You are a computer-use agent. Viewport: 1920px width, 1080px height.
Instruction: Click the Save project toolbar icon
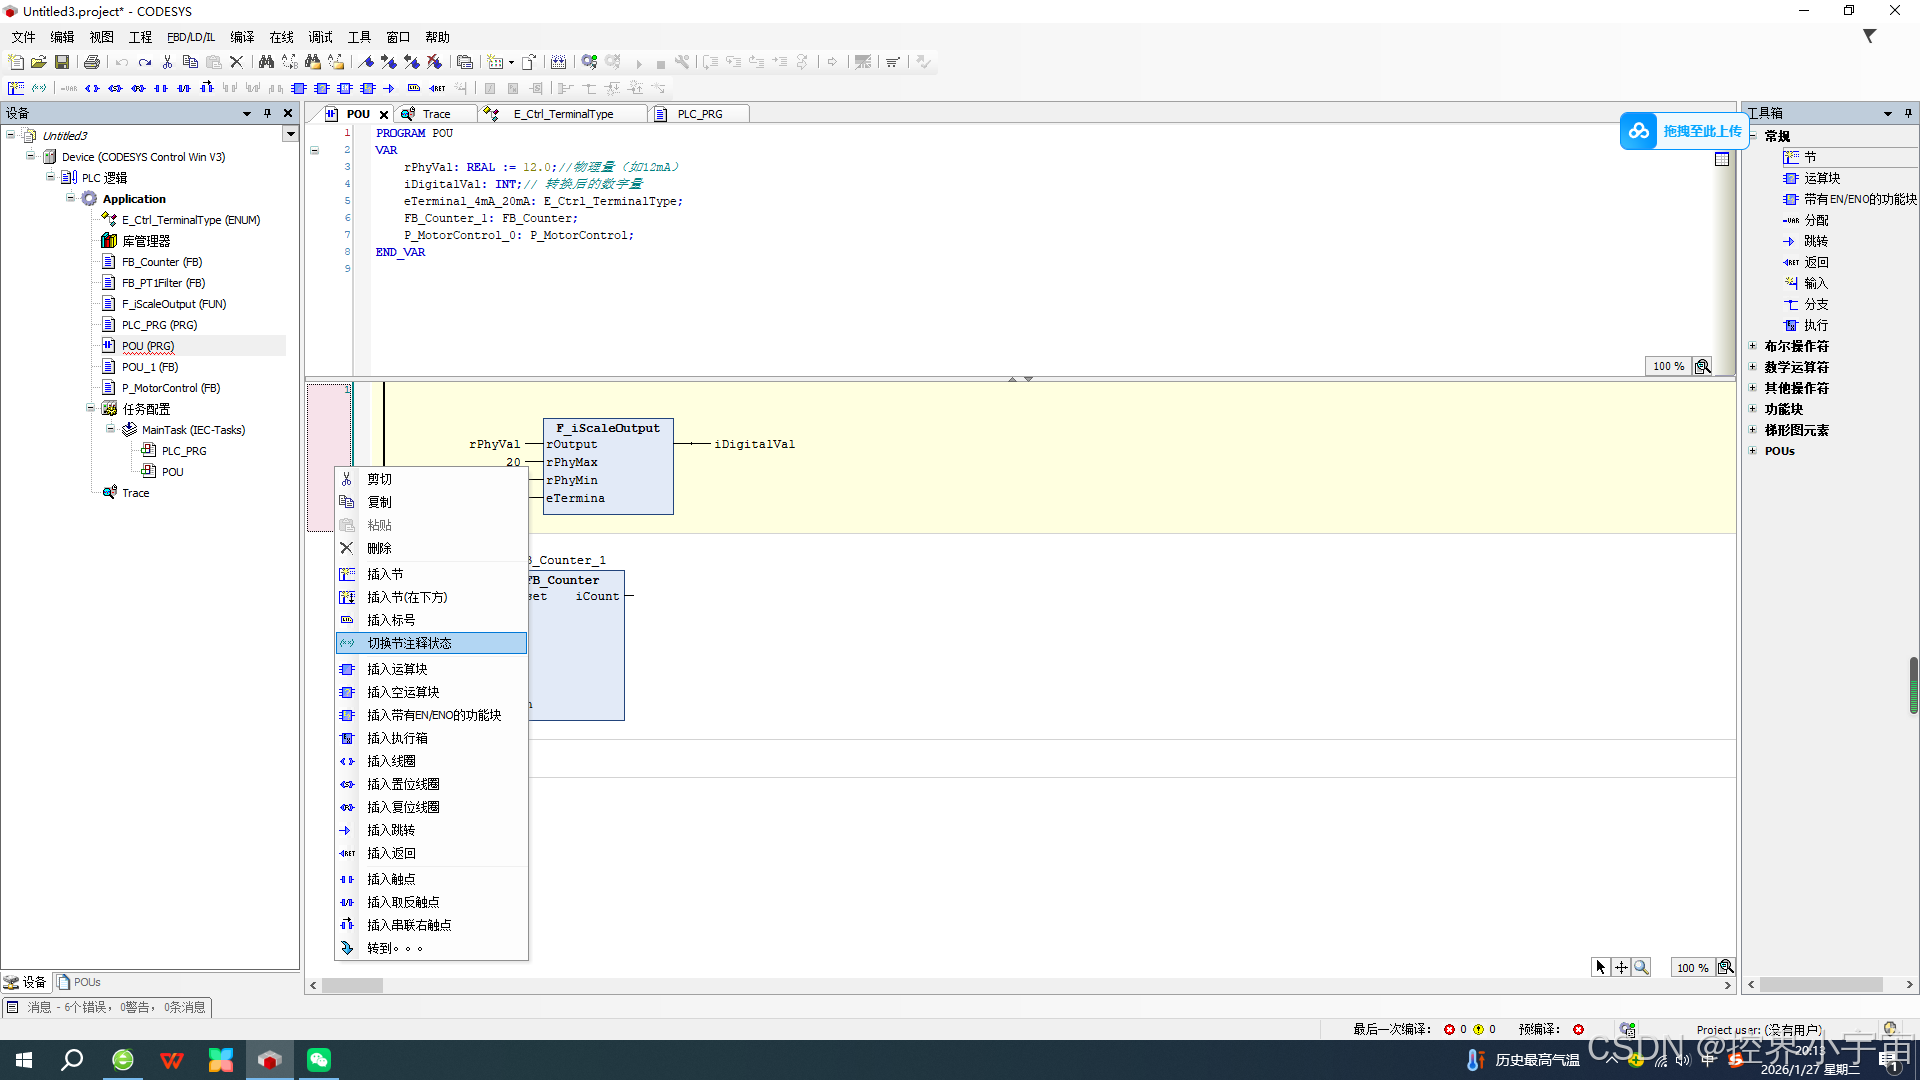62,62
